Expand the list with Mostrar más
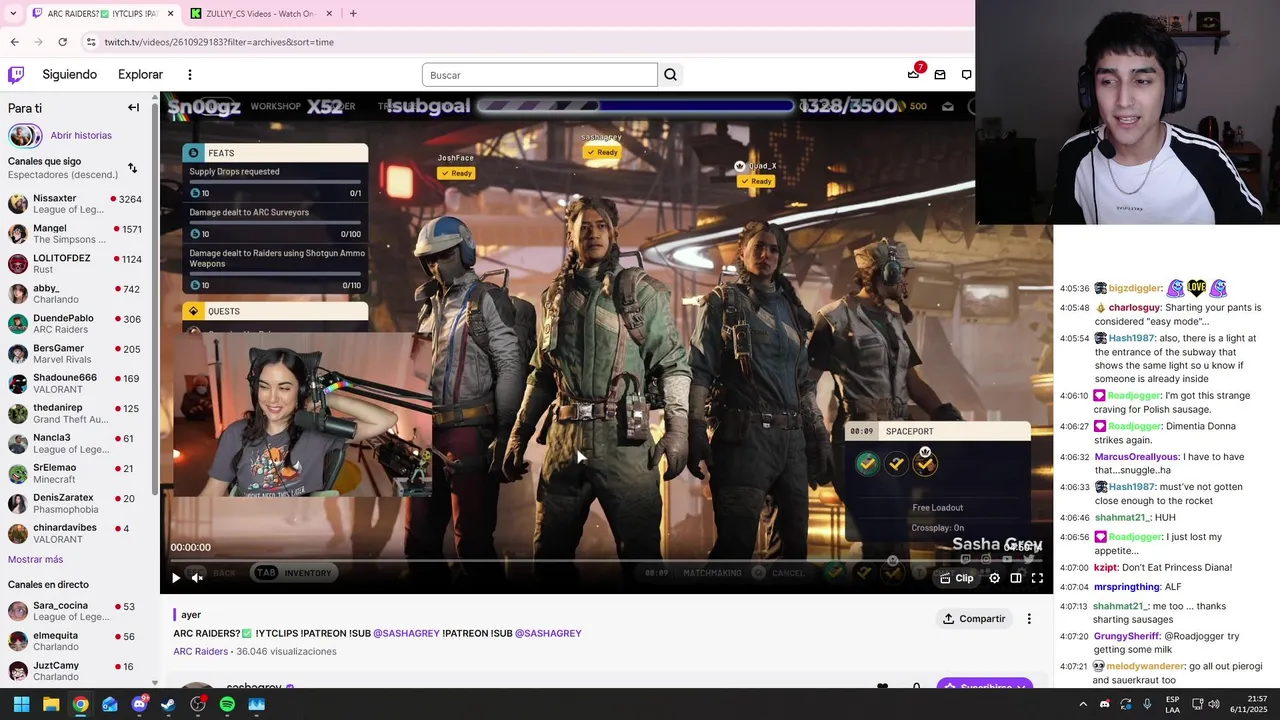This screenshot has height=720, width=1280. (x=36, y=559)
